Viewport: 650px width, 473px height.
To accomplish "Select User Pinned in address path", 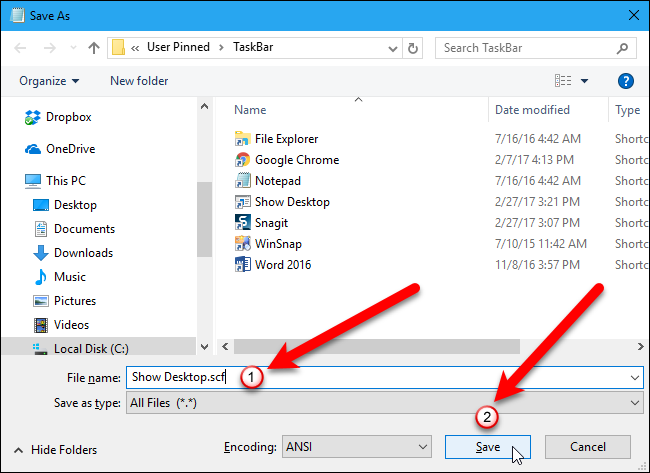I will coord(178,47).
